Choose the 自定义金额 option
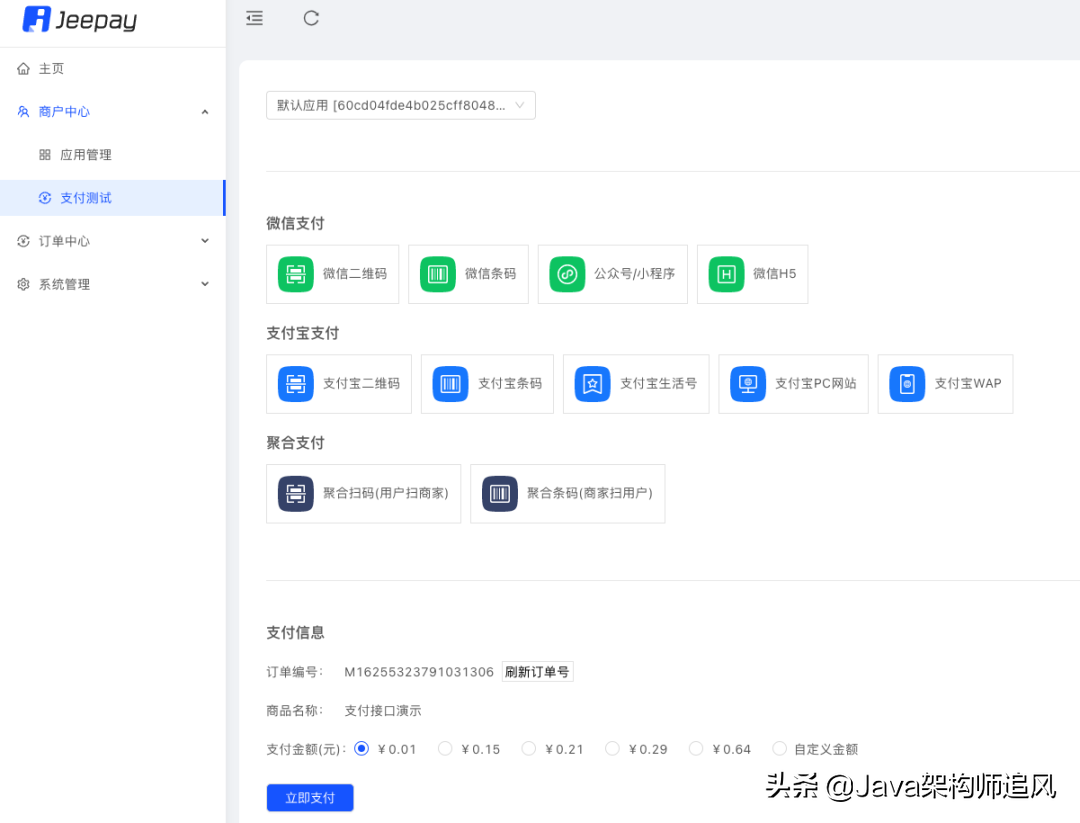This screenshot has height=823, width=1080. (x=779, y=748)
